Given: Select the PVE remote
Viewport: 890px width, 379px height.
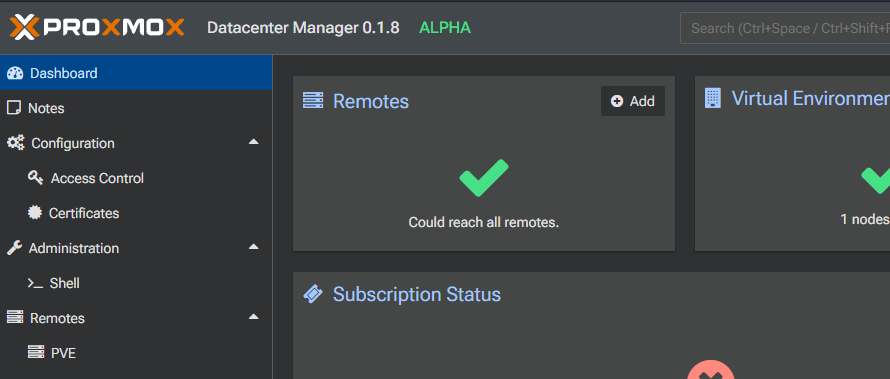Looking at the screenshot, I should tap(136, 352).
